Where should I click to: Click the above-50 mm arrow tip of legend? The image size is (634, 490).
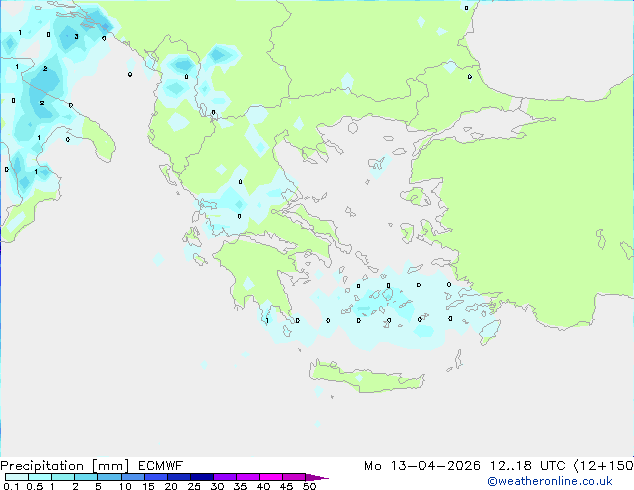(317, 477)
